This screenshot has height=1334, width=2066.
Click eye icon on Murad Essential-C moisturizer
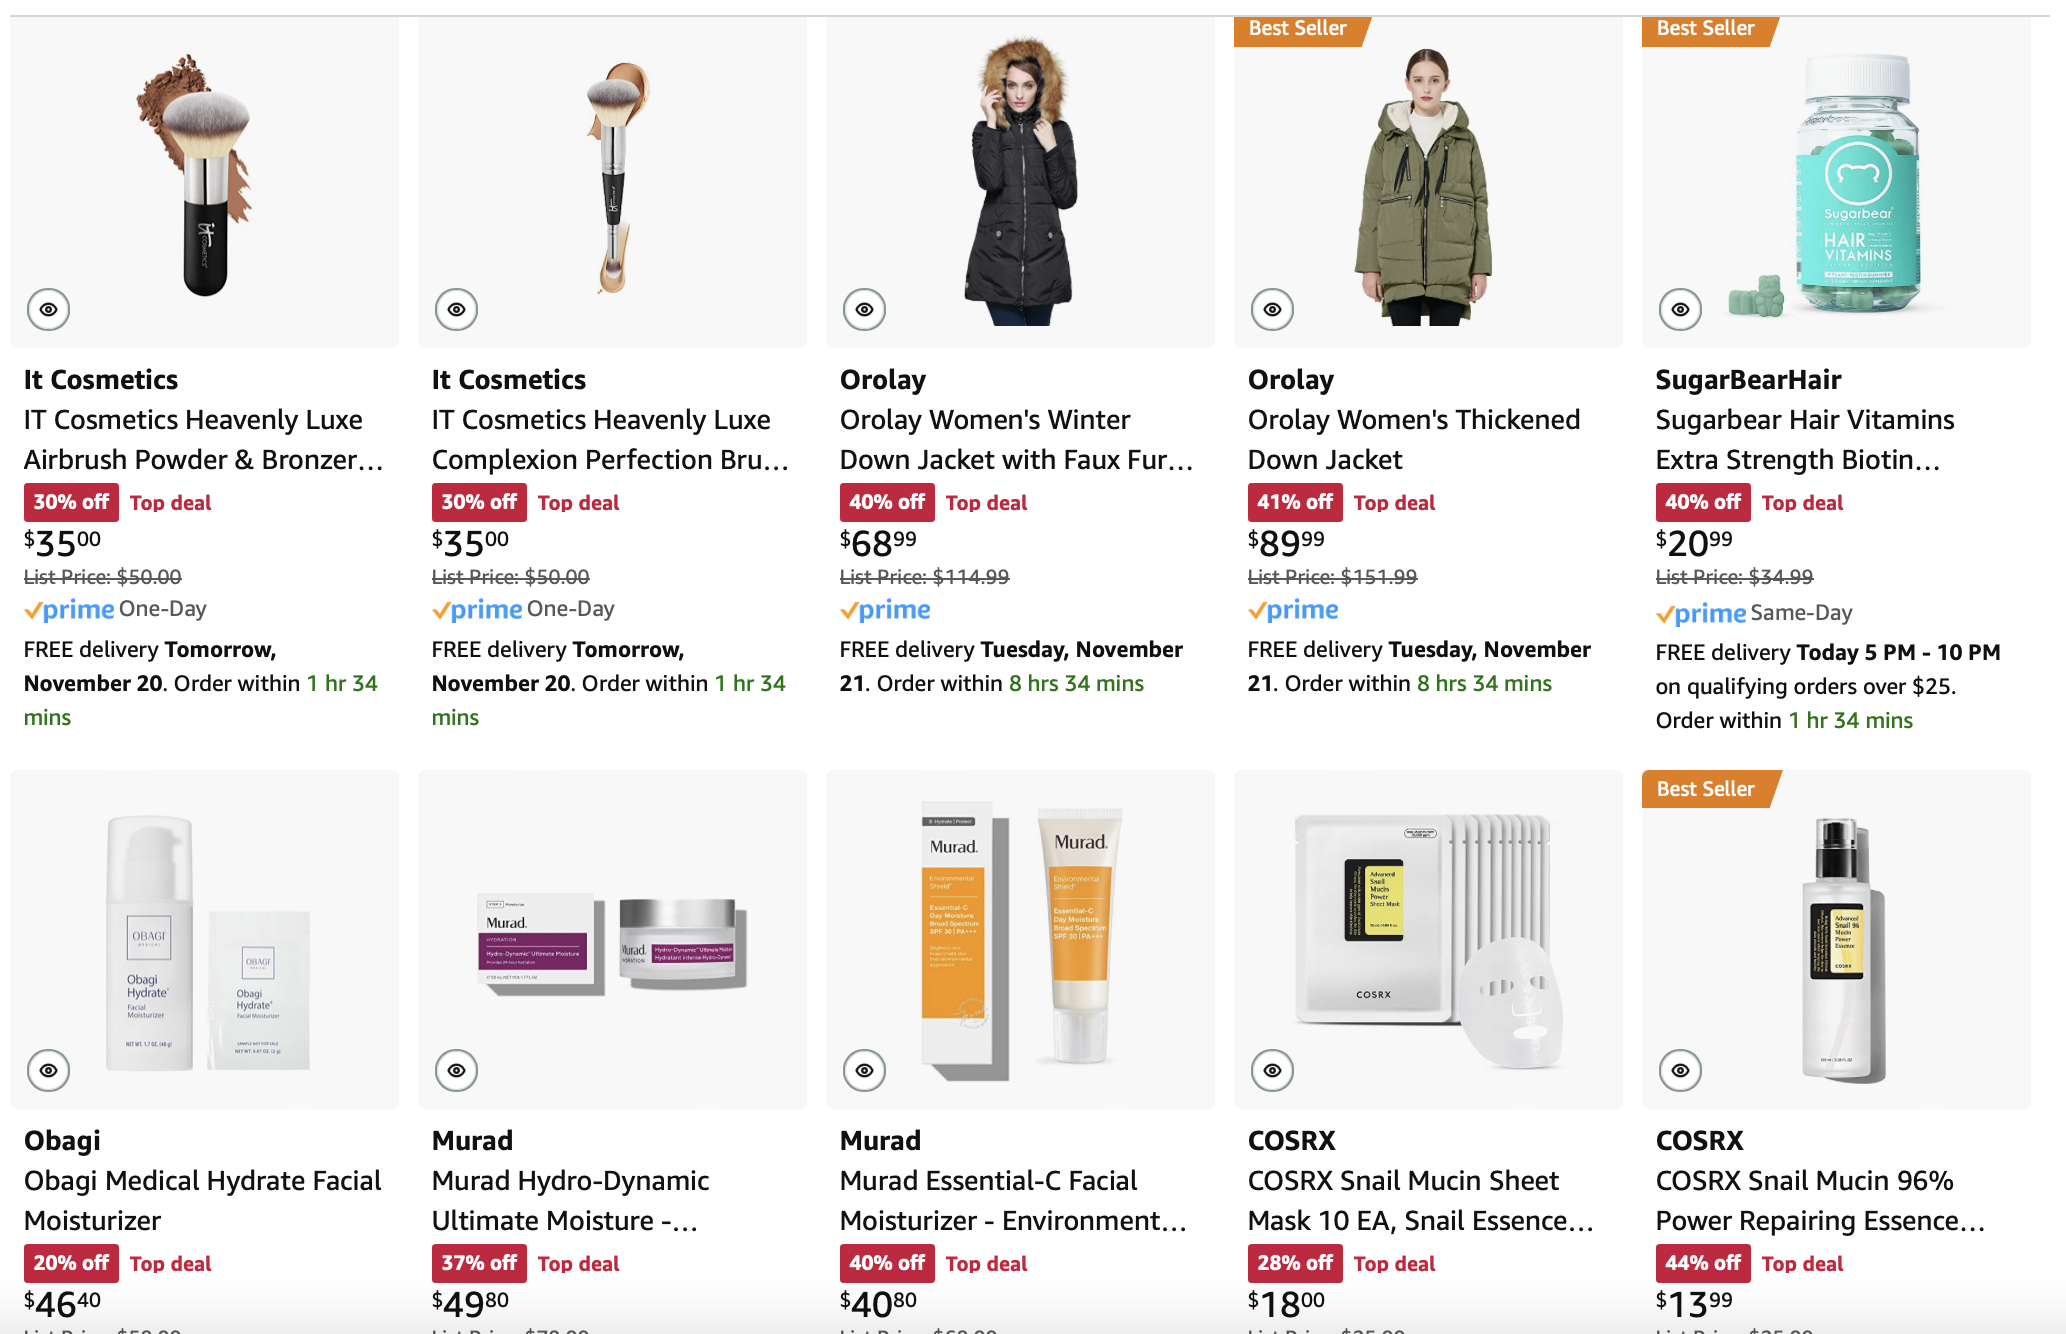coord(864,1071)
